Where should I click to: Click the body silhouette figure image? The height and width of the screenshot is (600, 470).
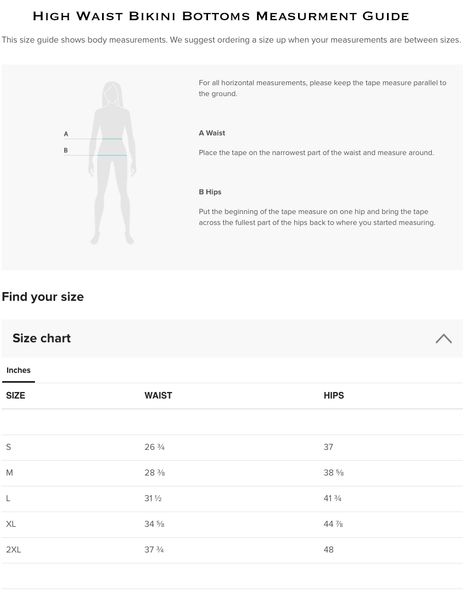click(113, 165)
